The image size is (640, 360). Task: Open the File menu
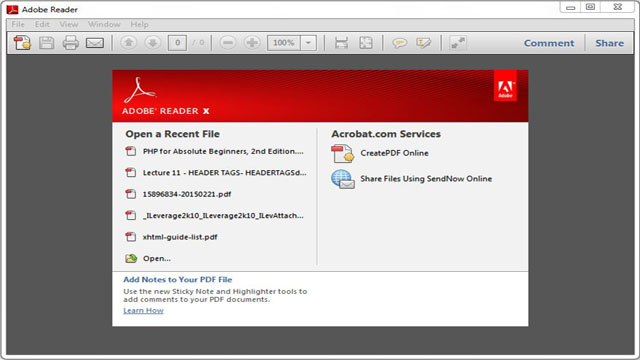point(18,24)
